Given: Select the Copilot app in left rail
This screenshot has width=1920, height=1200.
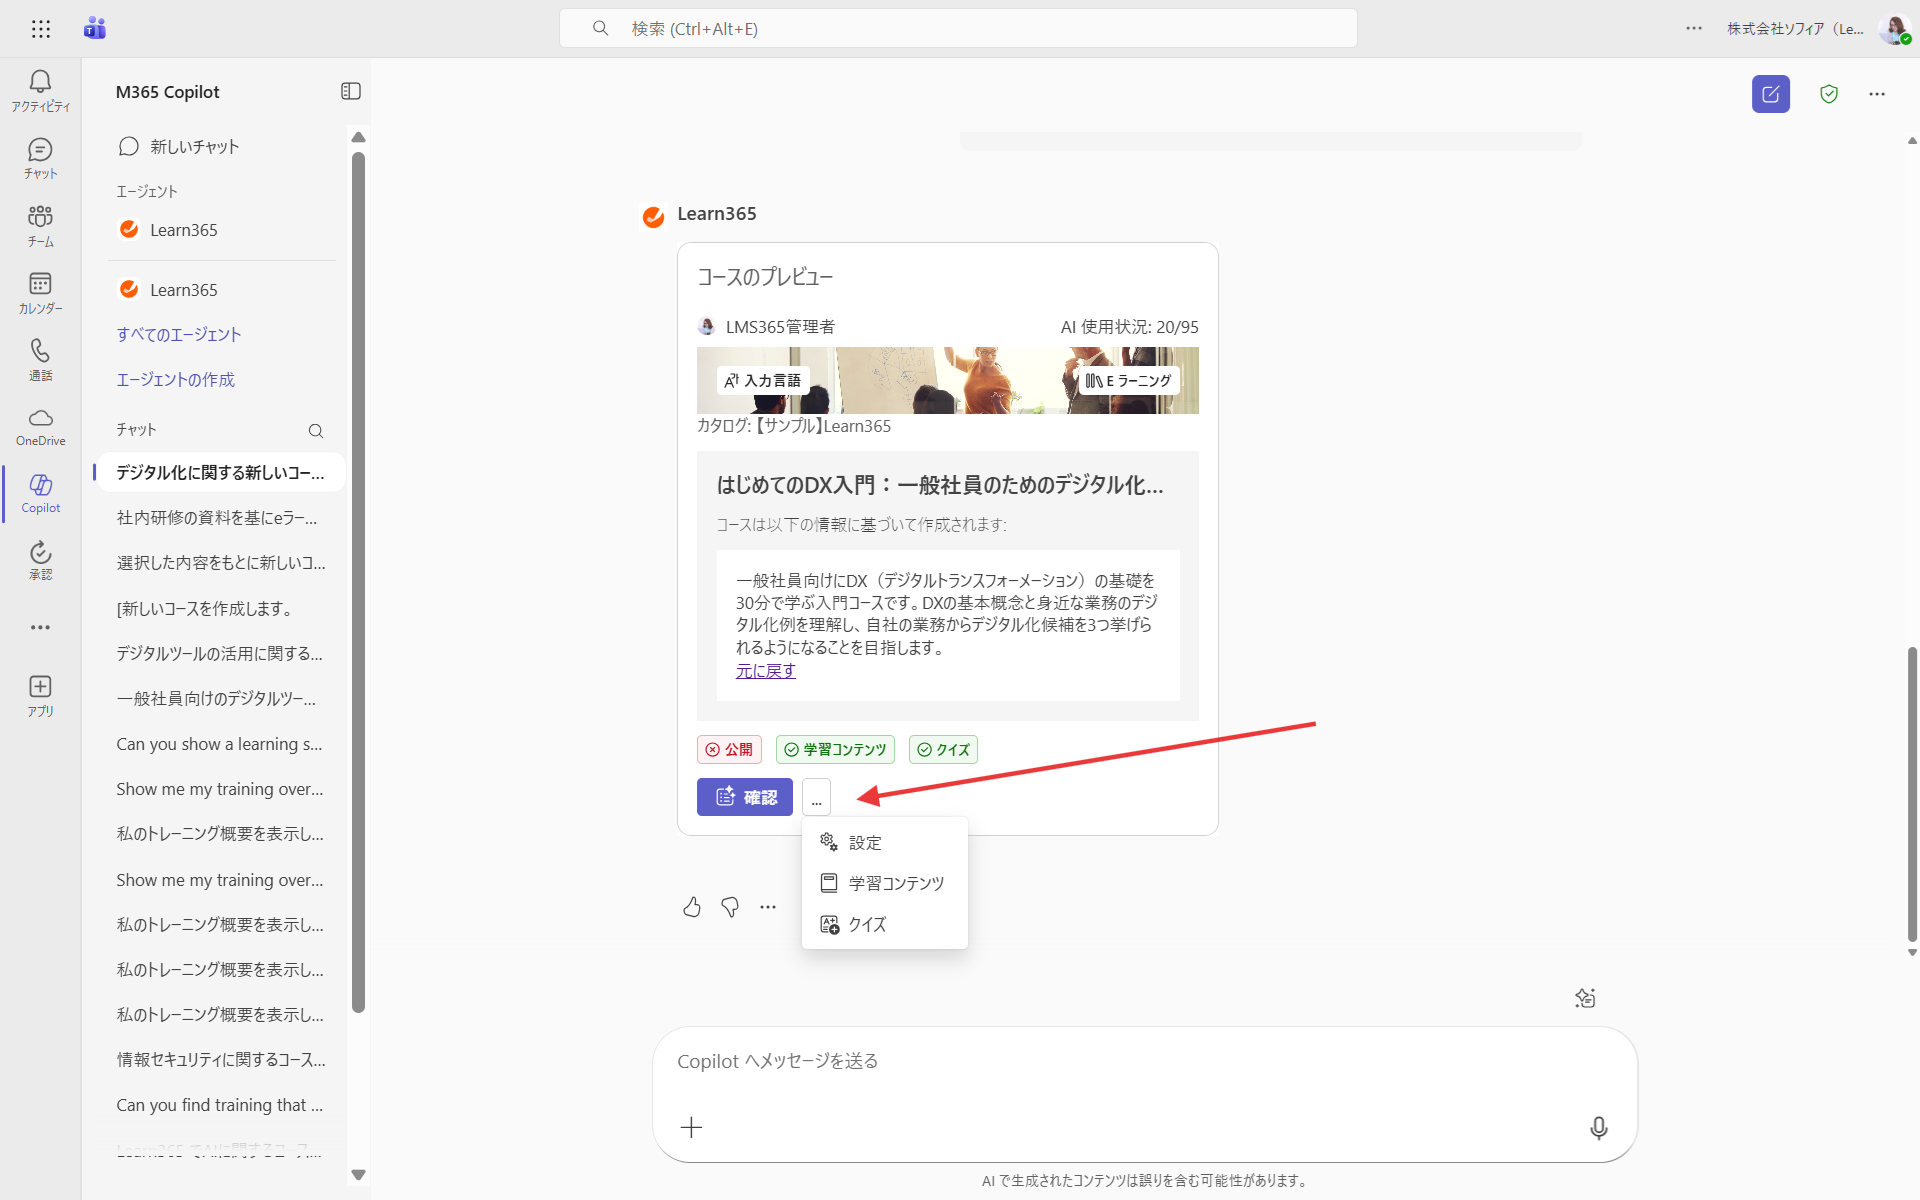Looking at the screenshot, I should 41,494.
